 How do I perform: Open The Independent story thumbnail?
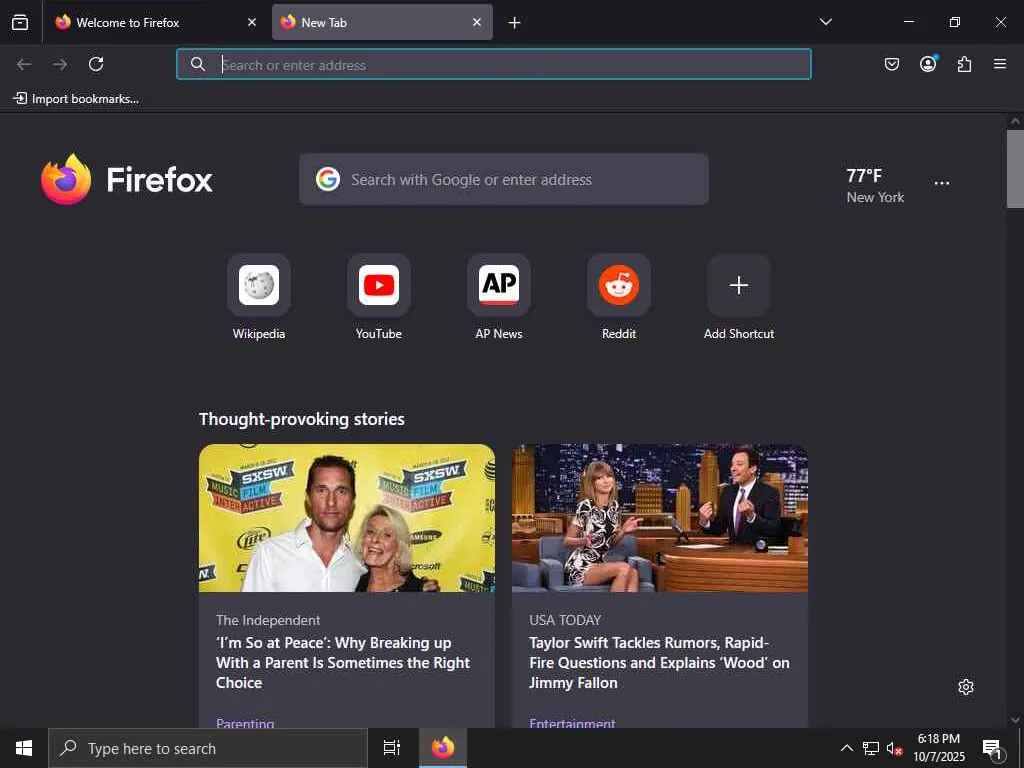click(x=347, y=518)
